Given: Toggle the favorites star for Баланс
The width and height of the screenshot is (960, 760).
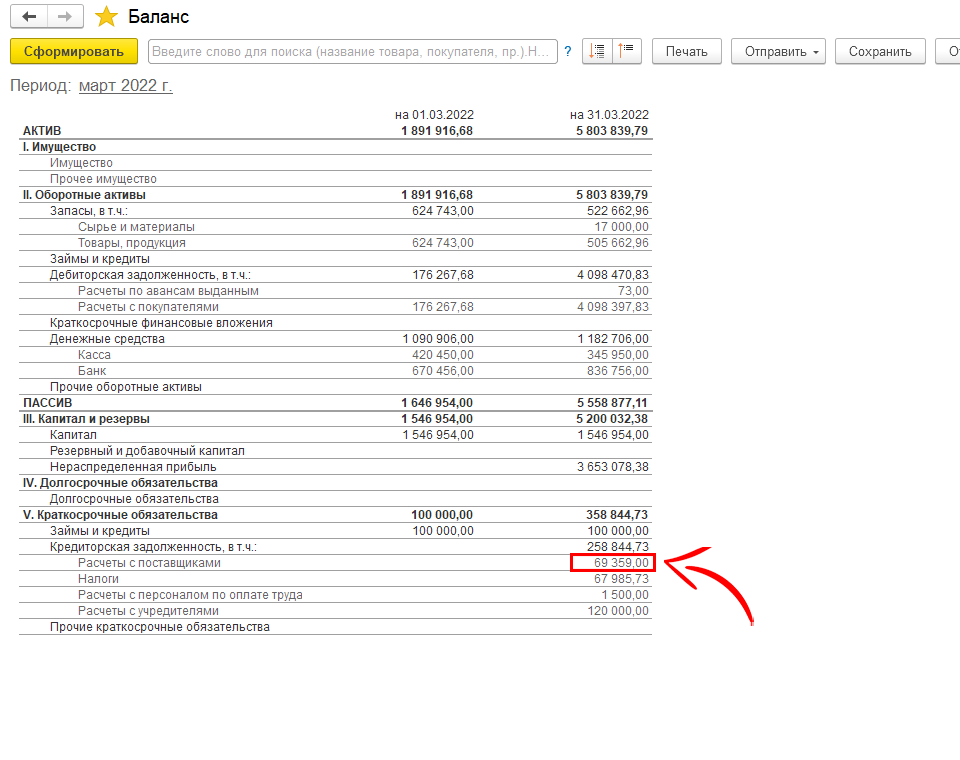Looking at the screenshot, I should 105,17.
